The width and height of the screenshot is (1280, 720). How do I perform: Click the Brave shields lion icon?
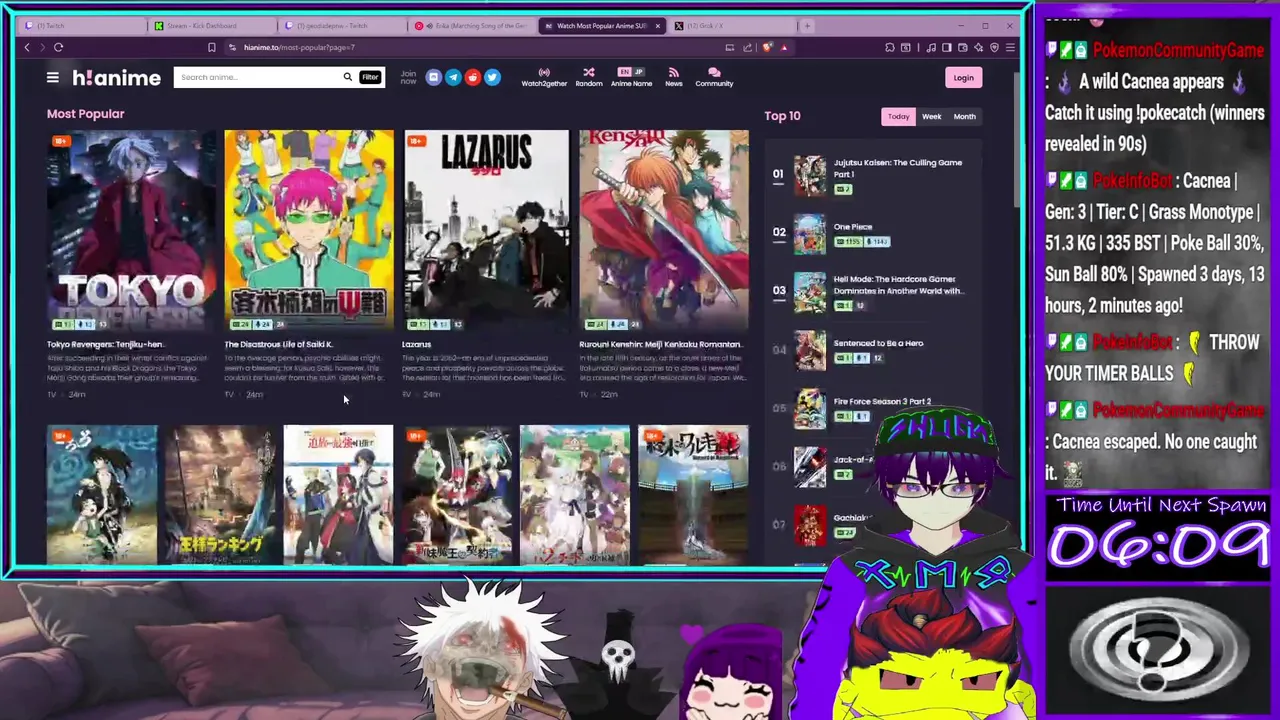[x=767, y=47]
